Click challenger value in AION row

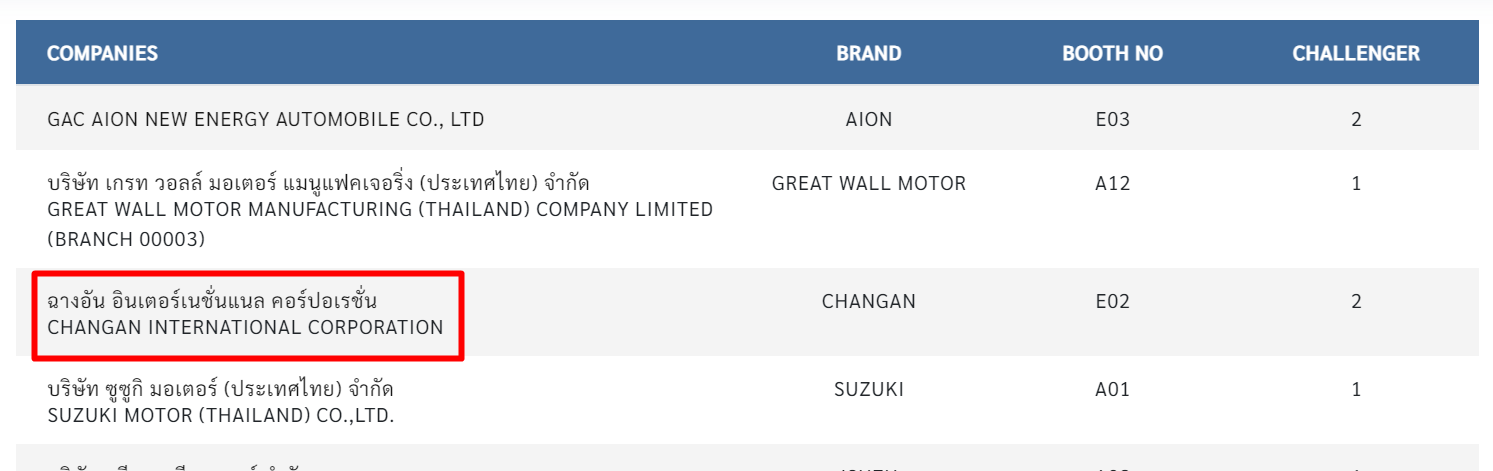pyautogui.click(x=1356, y=120)
